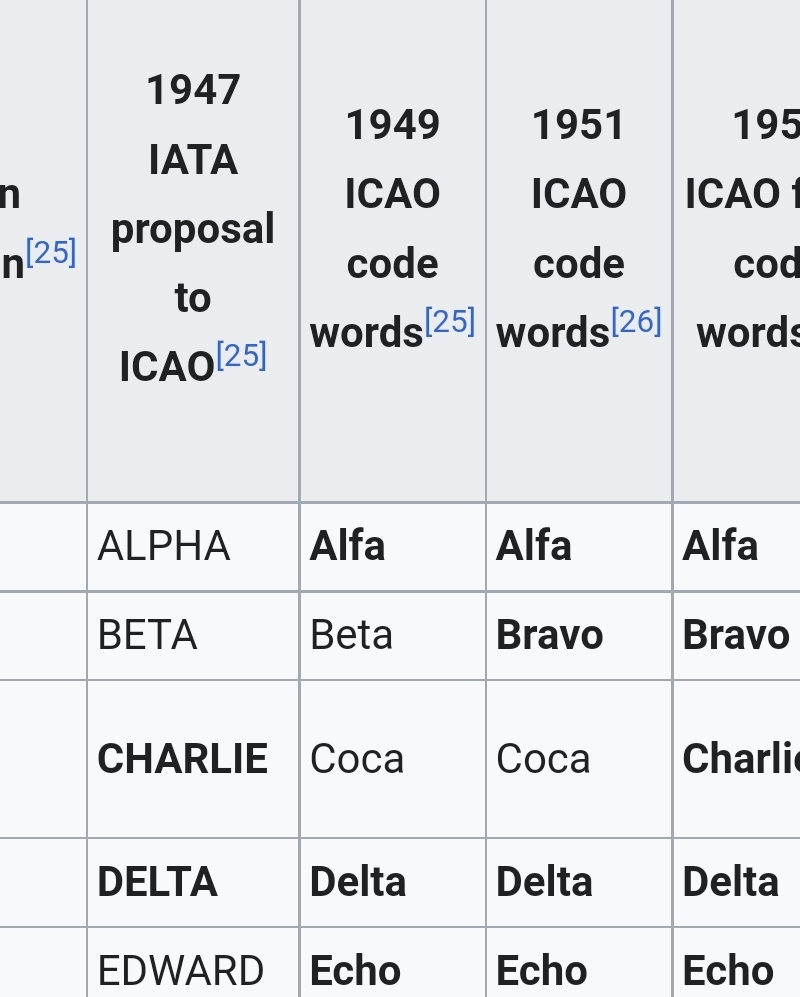Click Bravo in the 1951 column
Image resolution: width=800 pixels, height=997 pixels.
pos(549,635)
